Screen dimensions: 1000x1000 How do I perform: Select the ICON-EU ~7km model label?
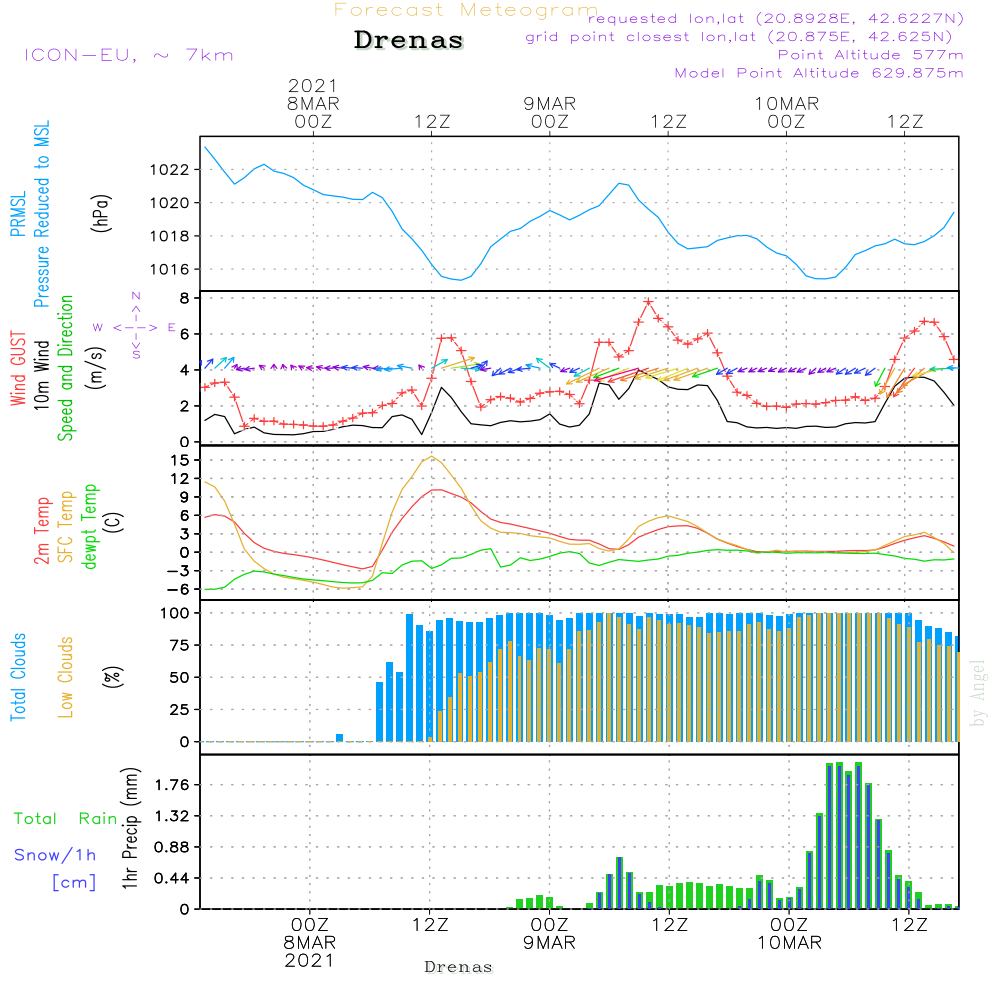point(128,55)
